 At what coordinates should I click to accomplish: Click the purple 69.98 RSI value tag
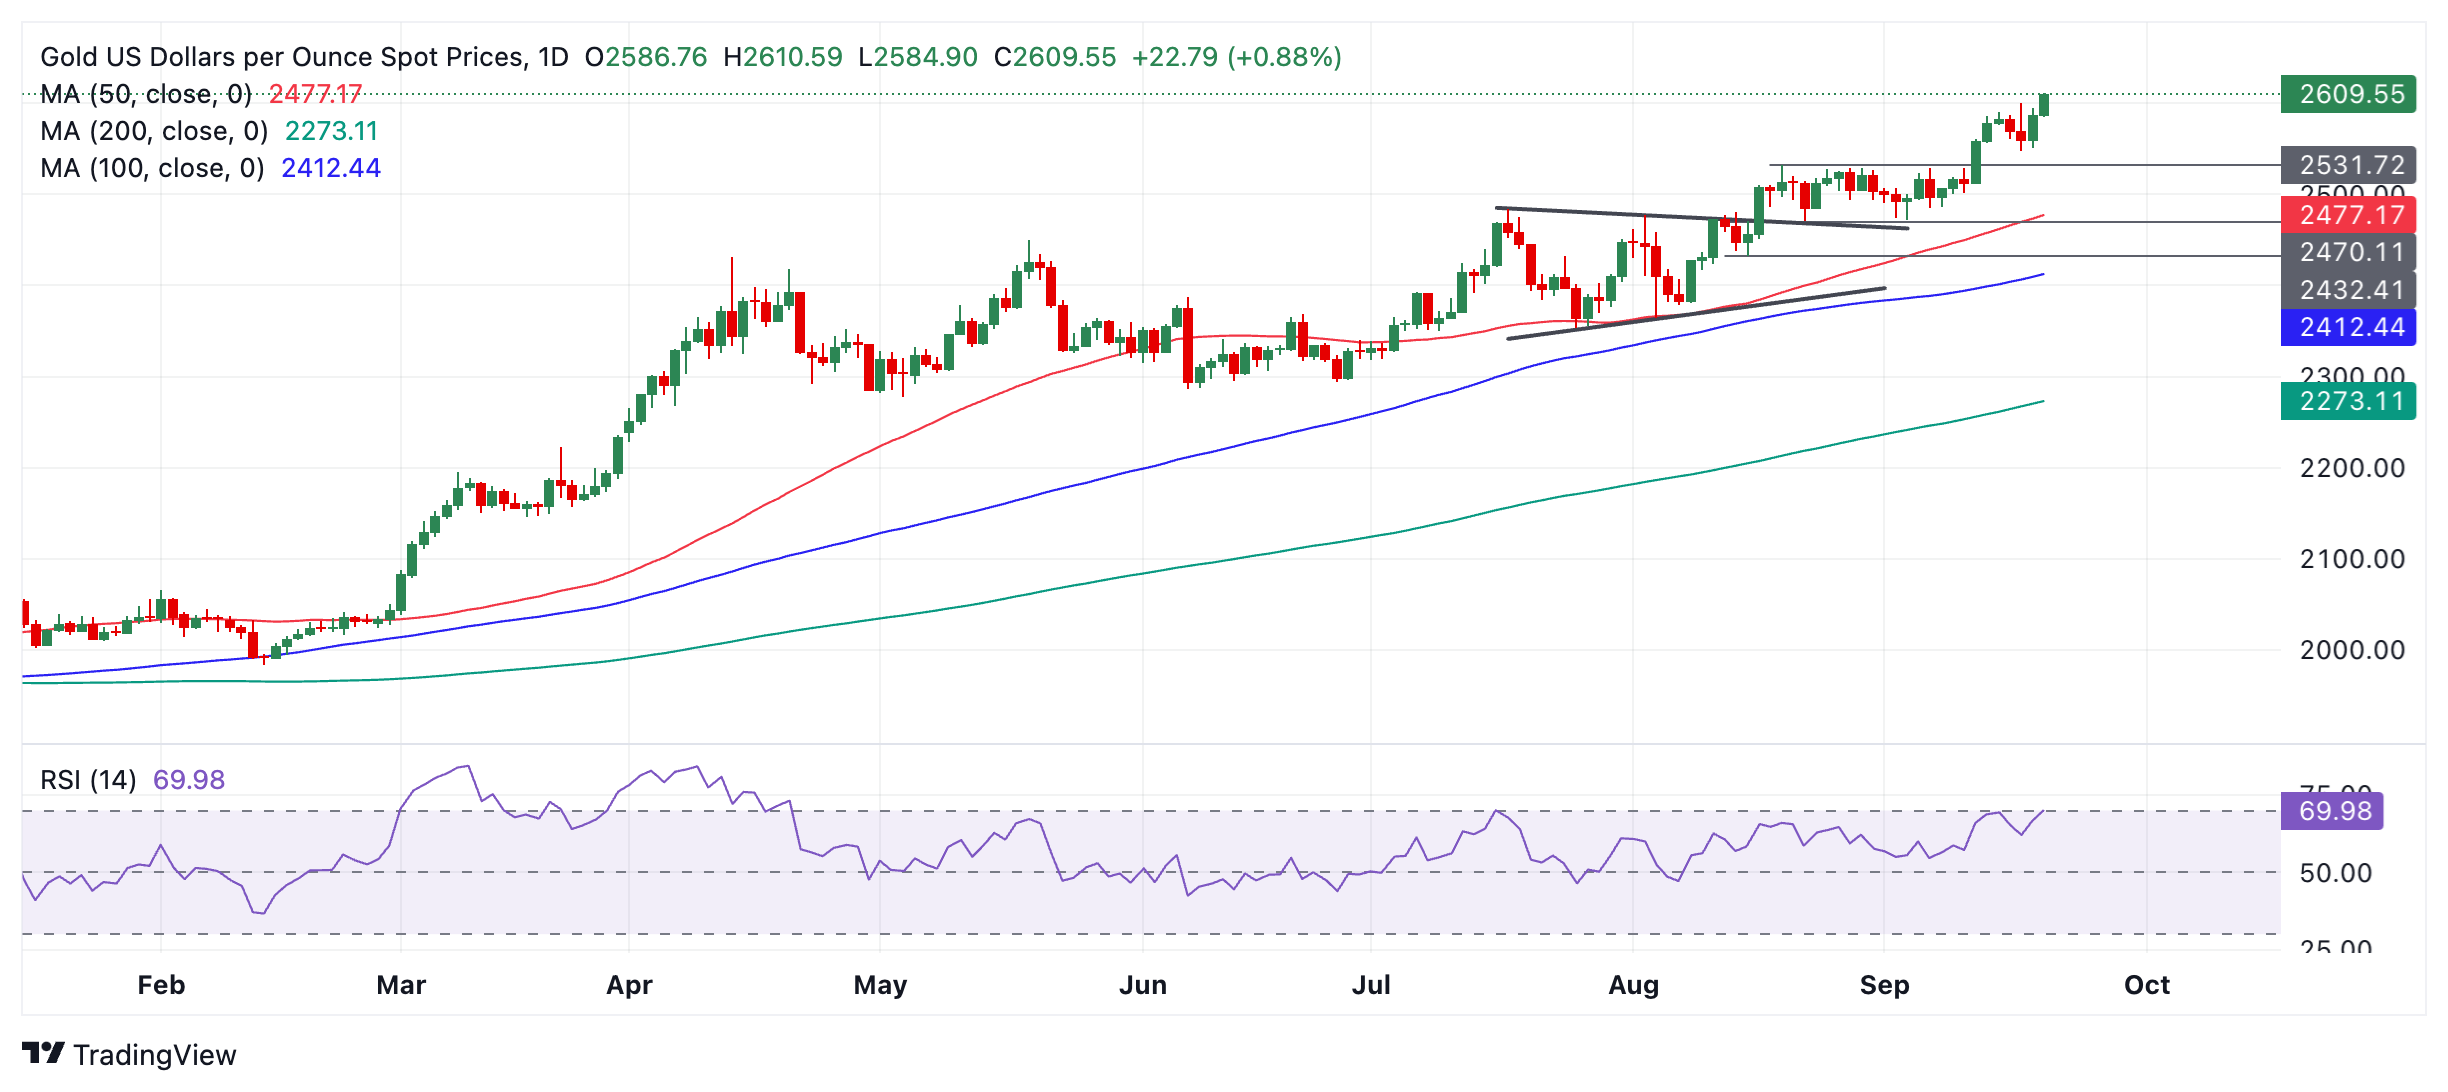[2331, 811]
